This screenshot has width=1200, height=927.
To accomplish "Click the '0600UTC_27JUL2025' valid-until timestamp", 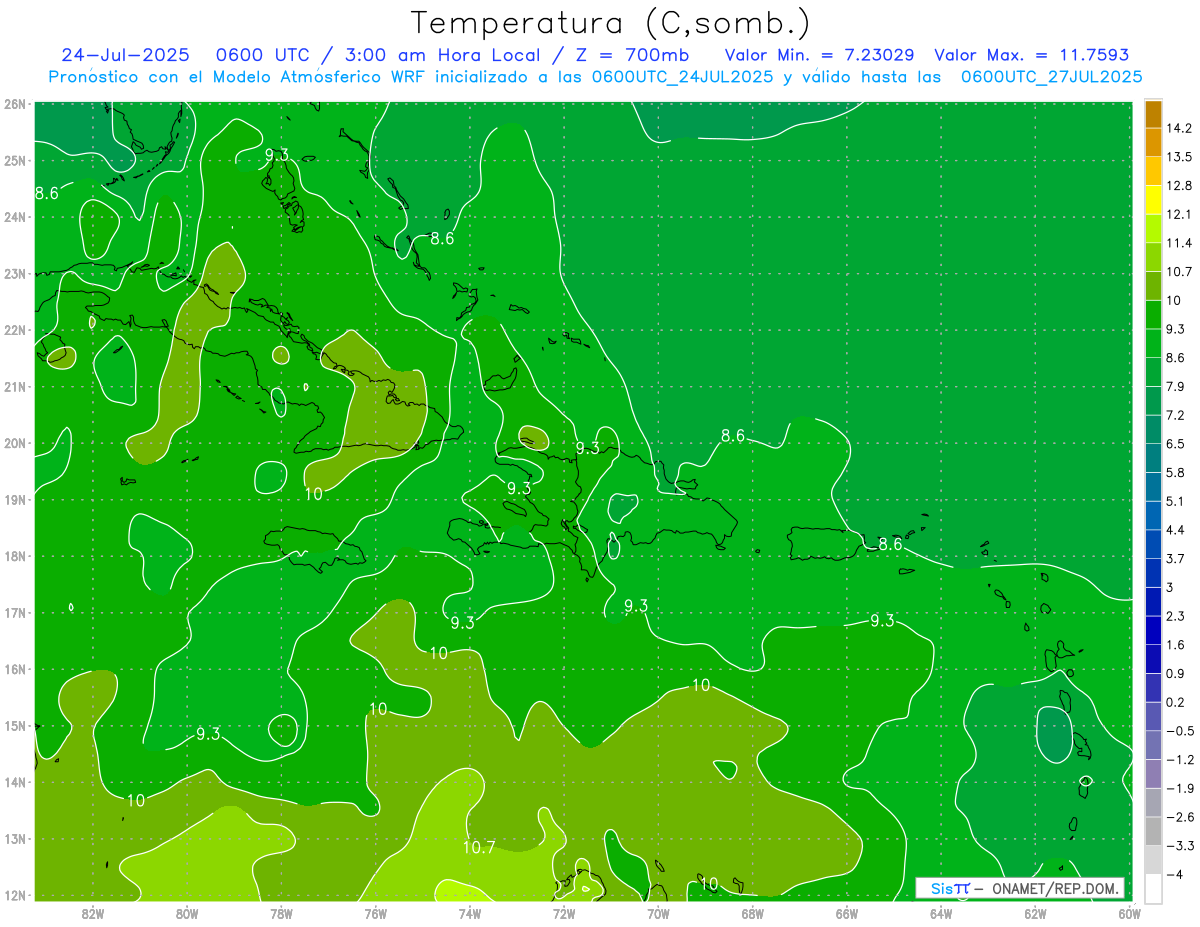I will [1052, 76].
